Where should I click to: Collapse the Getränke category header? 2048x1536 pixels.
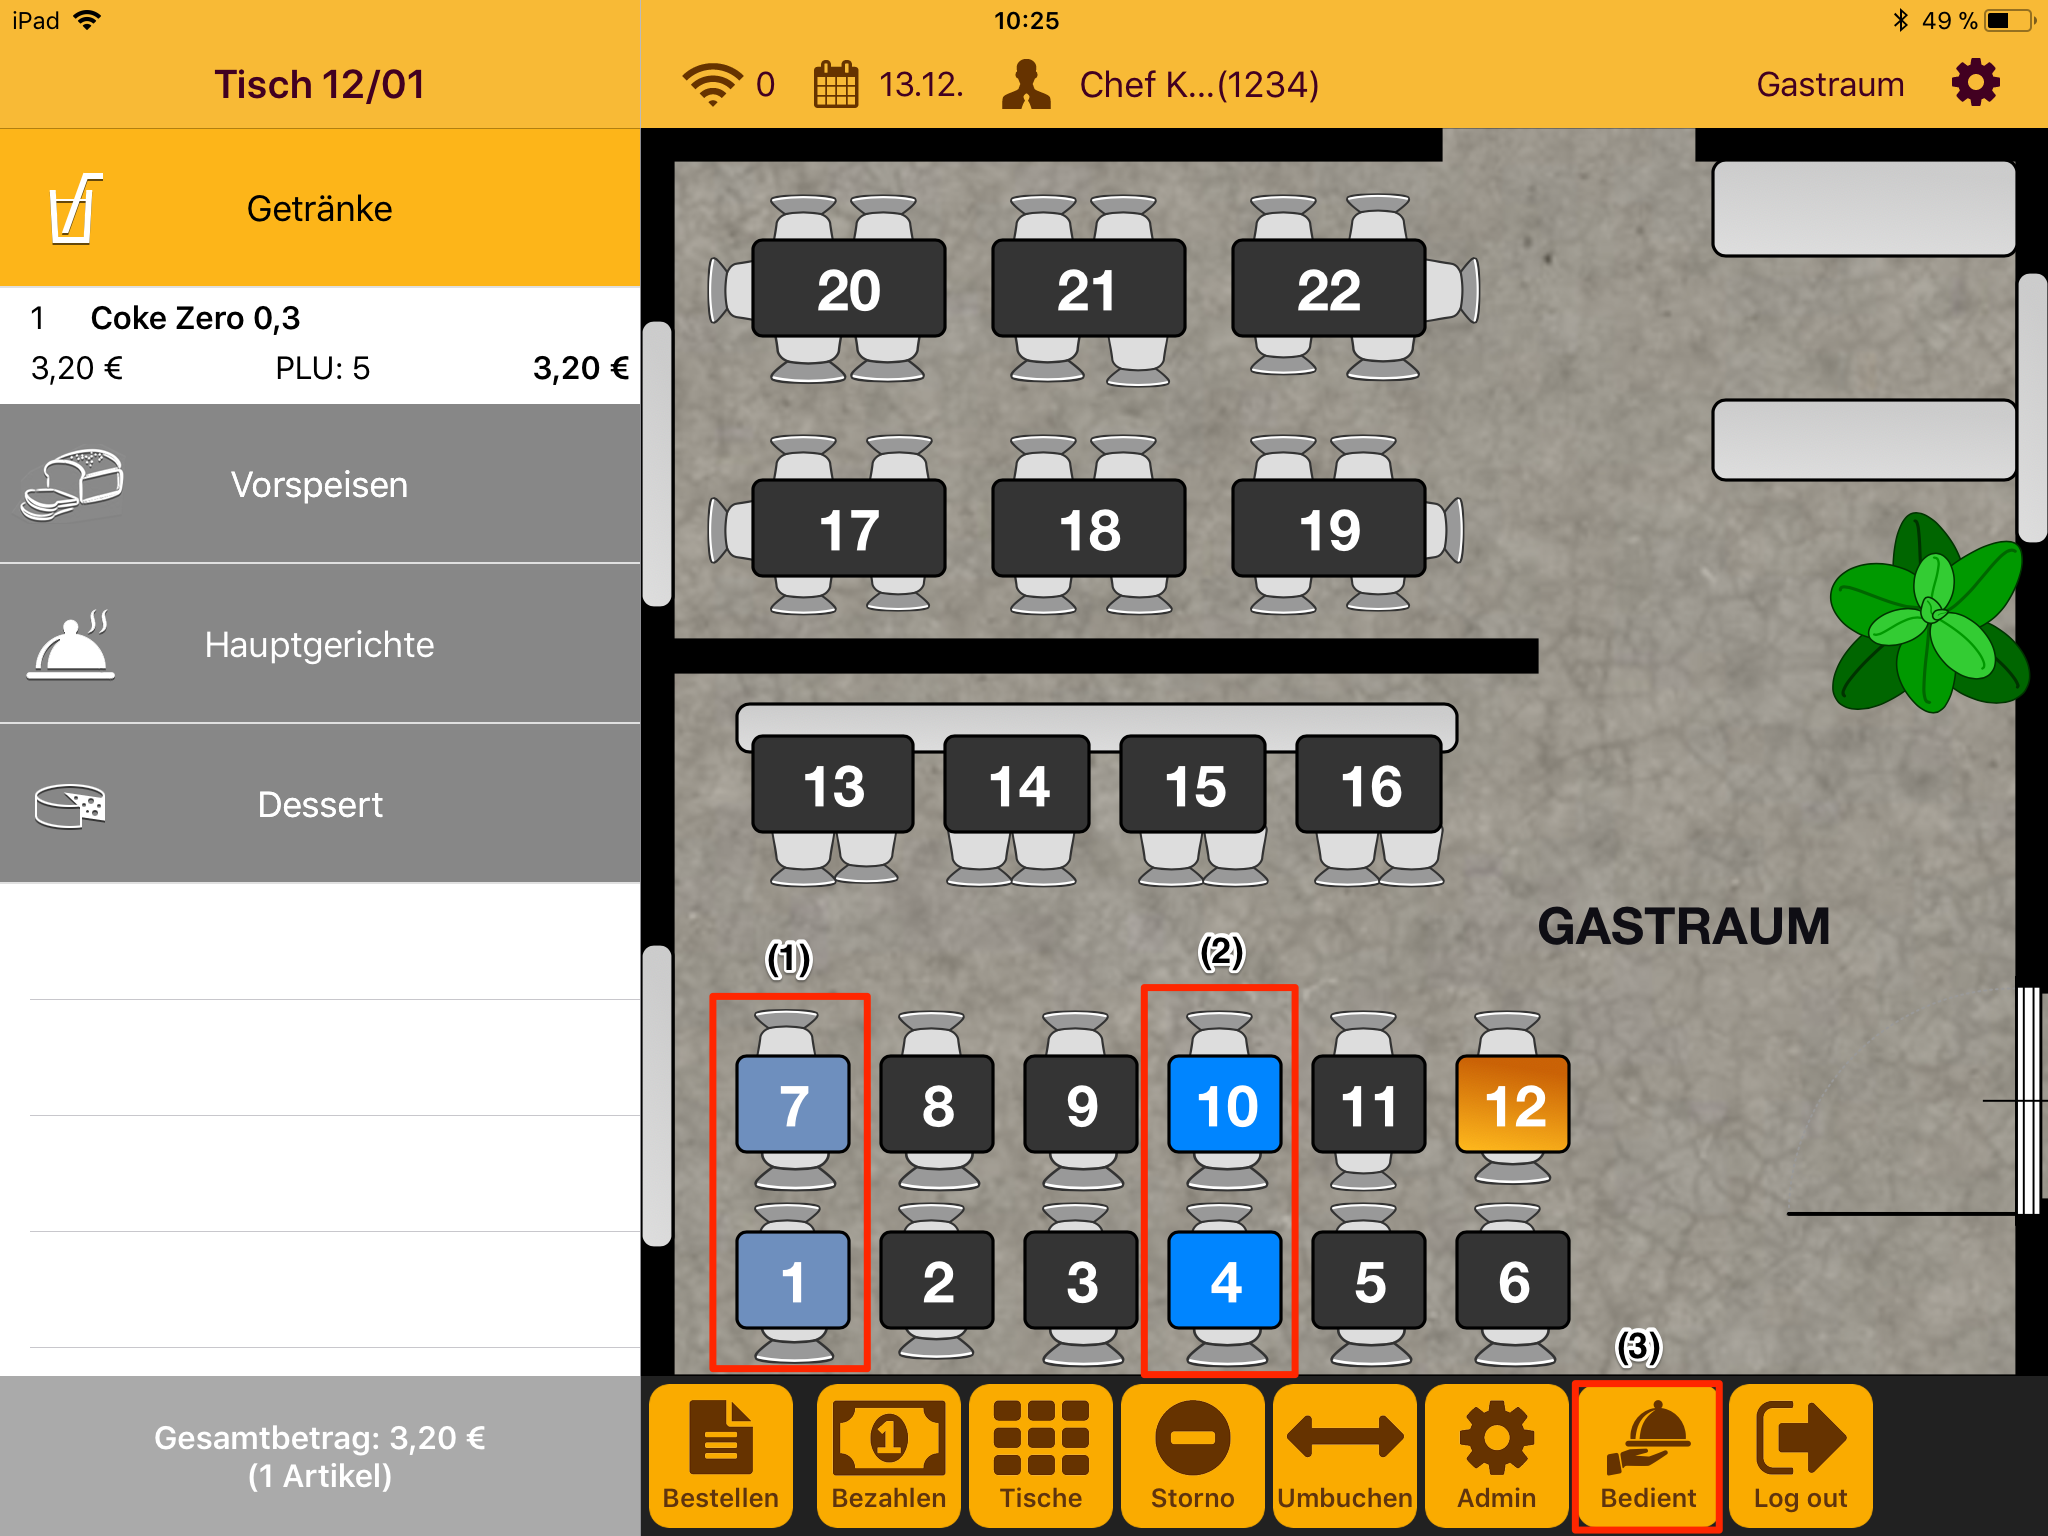(x=320, y=208)
